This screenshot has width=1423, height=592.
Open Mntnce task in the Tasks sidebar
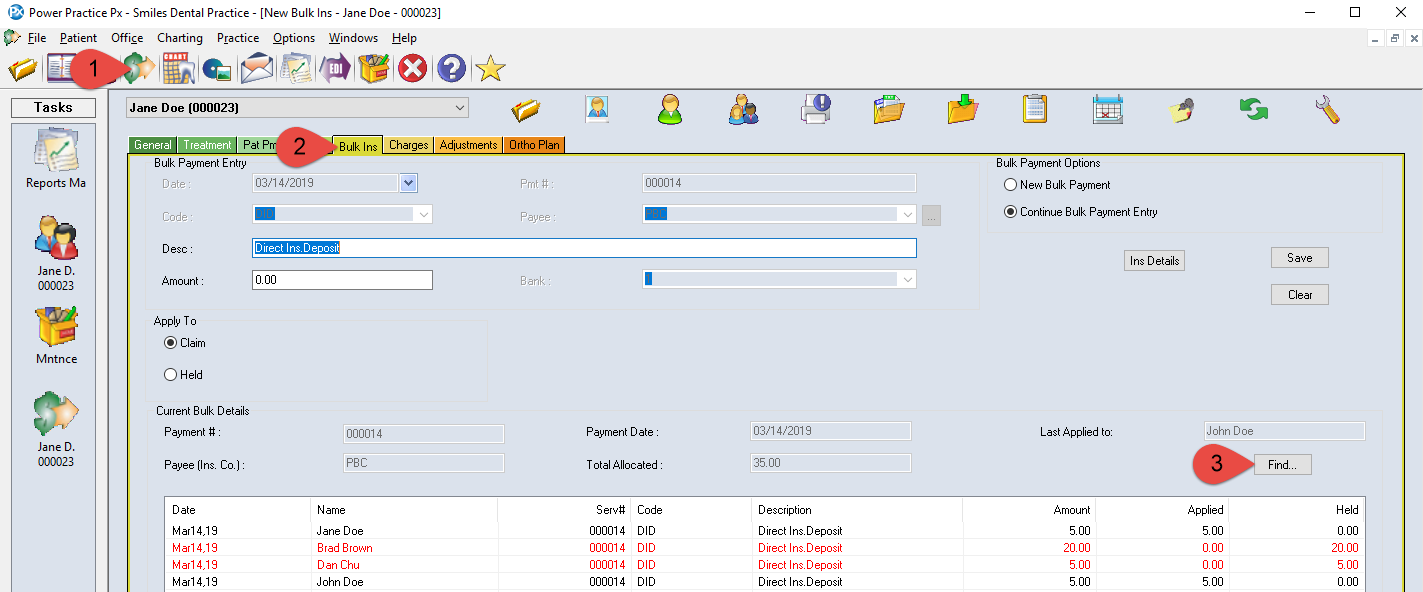tap(57, 335)
